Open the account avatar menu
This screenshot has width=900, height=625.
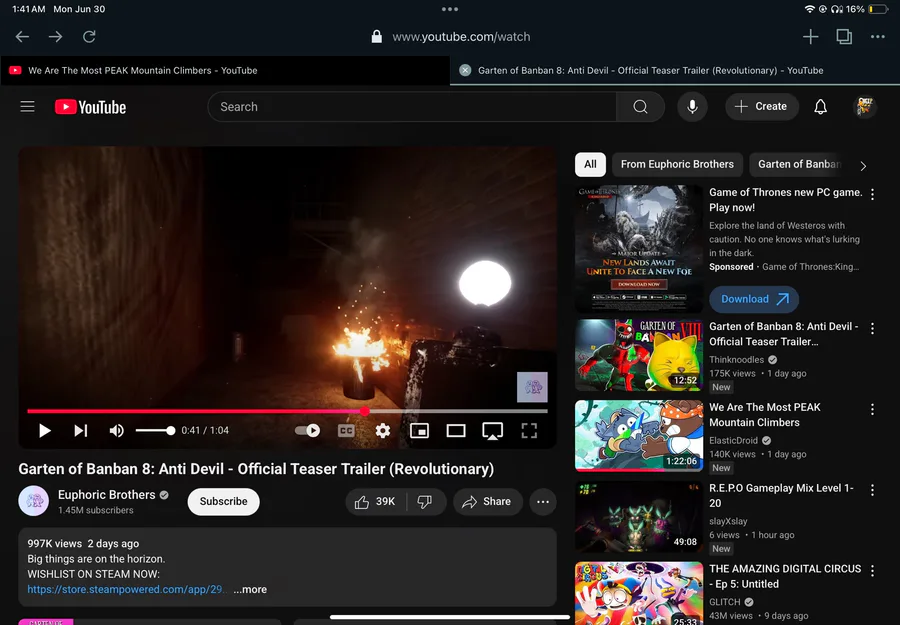pyautogui.click(x=864, y=107)
